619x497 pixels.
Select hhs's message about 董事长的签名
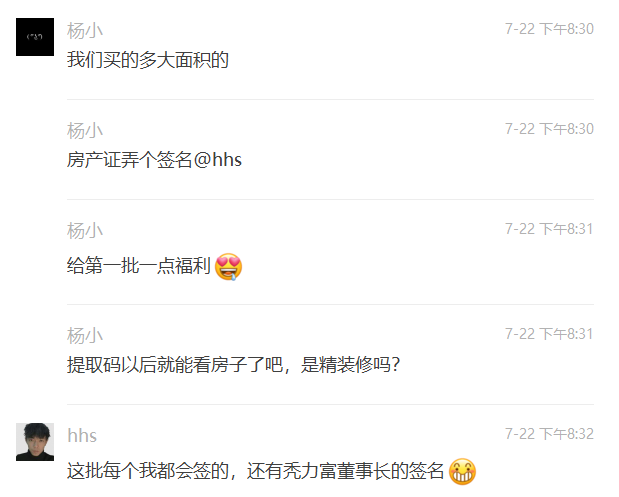272,471
